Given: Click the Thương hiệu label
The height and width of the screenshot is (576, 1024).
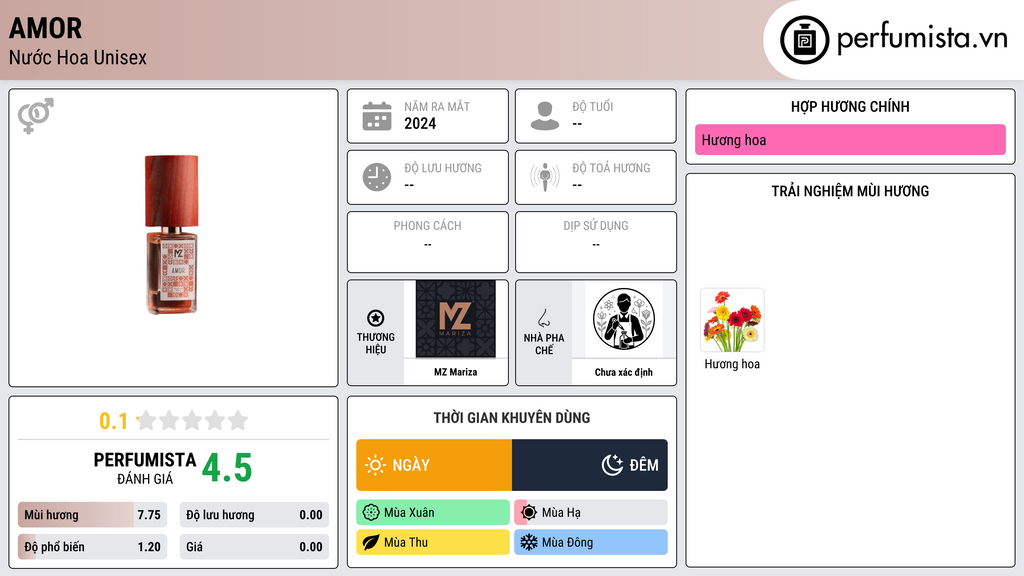Looking at the screenshot, I should click(376, 344).
